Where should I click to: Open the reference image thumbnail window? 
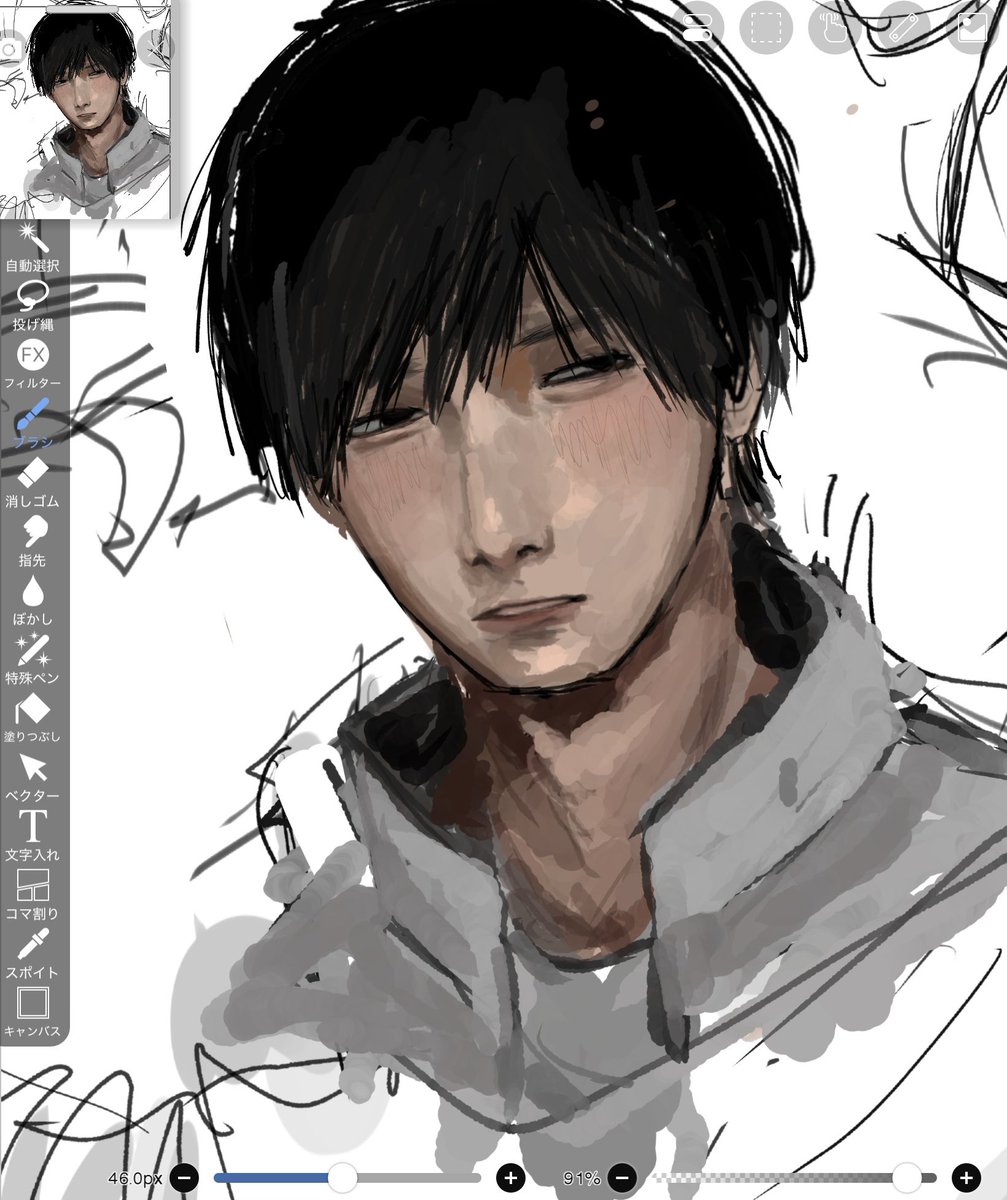(87, 111)
